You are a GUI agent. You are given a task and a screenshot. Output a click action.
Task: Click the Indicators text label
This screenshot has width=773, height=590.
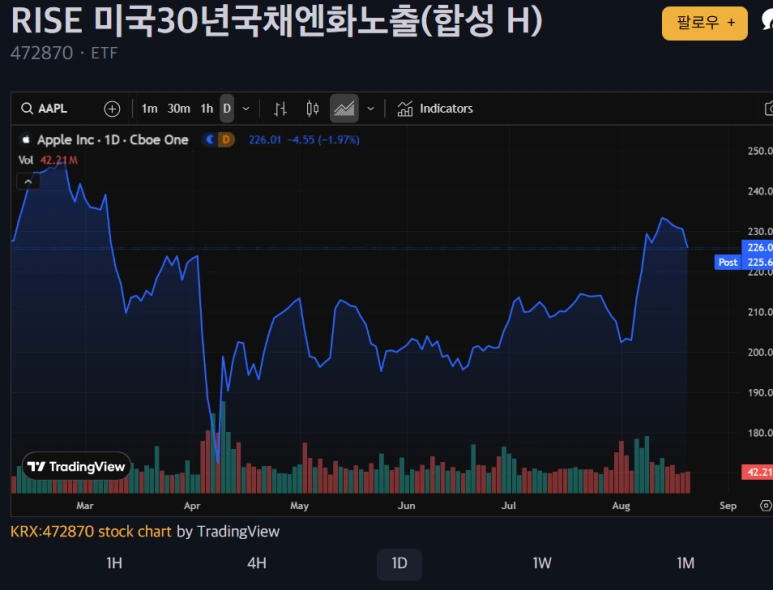pyautogui.click(x=446, y=108)
